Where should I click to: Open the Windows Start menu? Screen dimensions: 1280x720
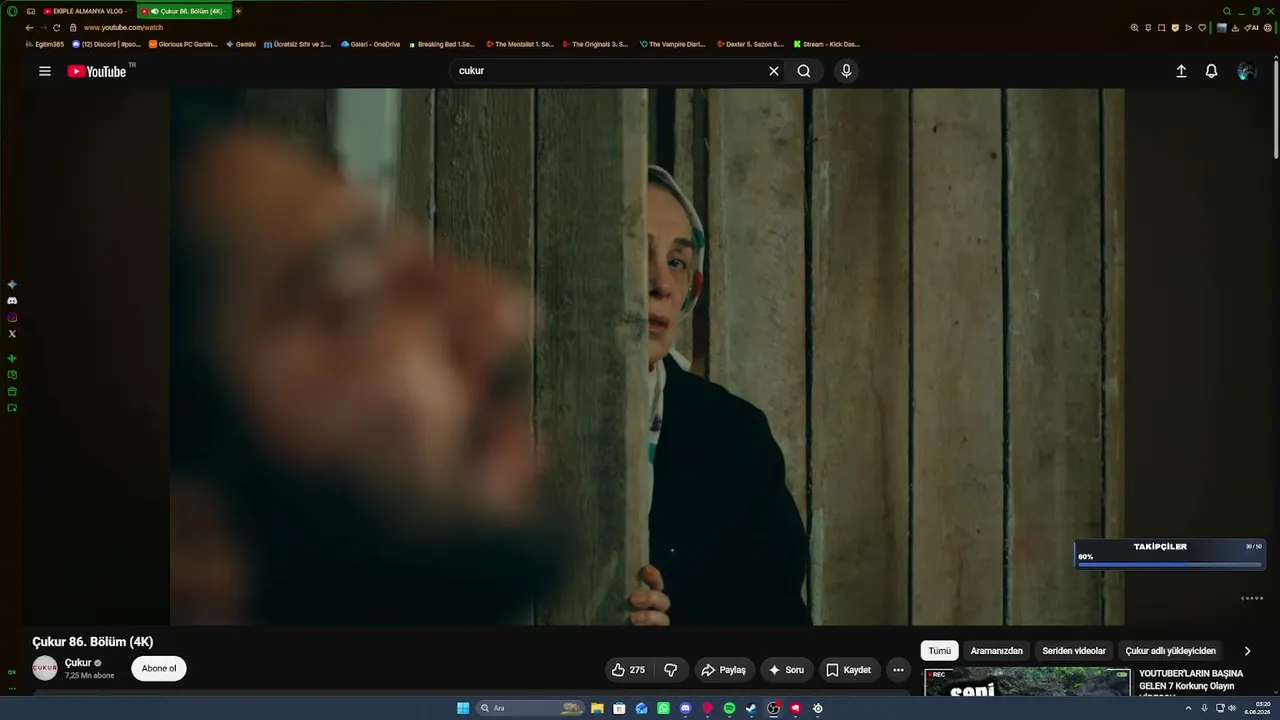coord(463,708)
